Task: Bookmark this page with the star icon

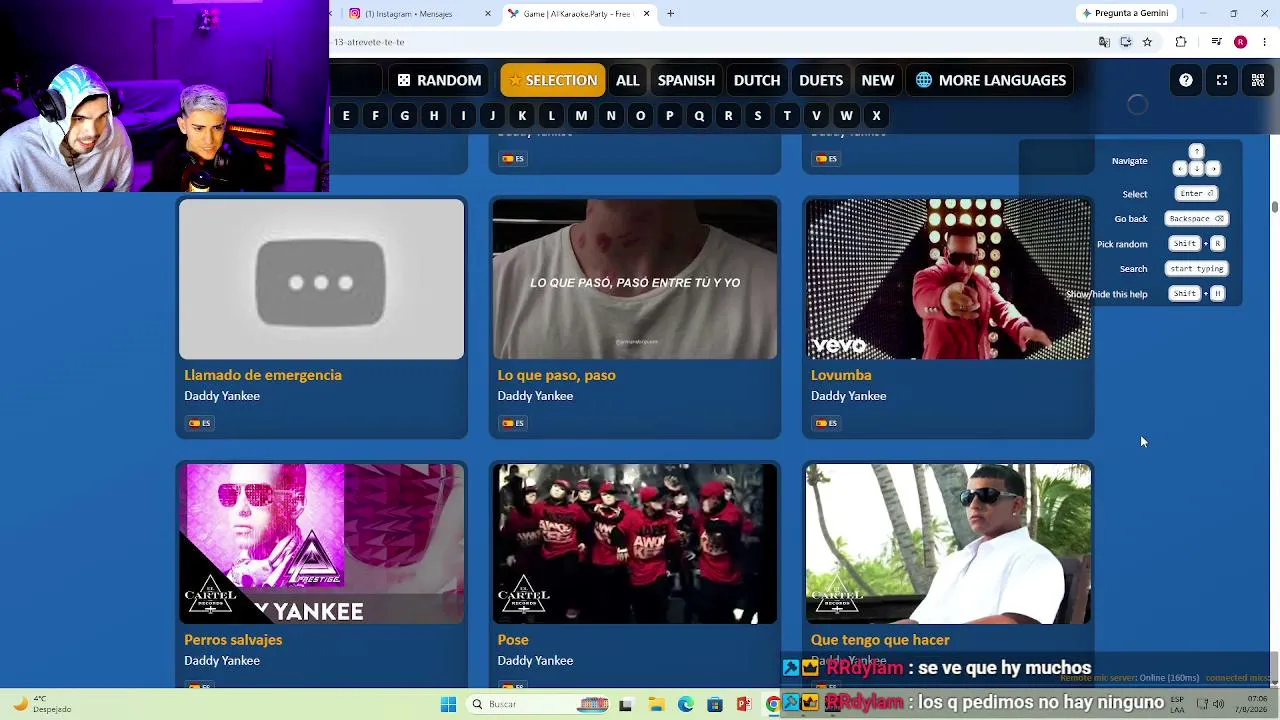Action: click(x=1147, y=42)
